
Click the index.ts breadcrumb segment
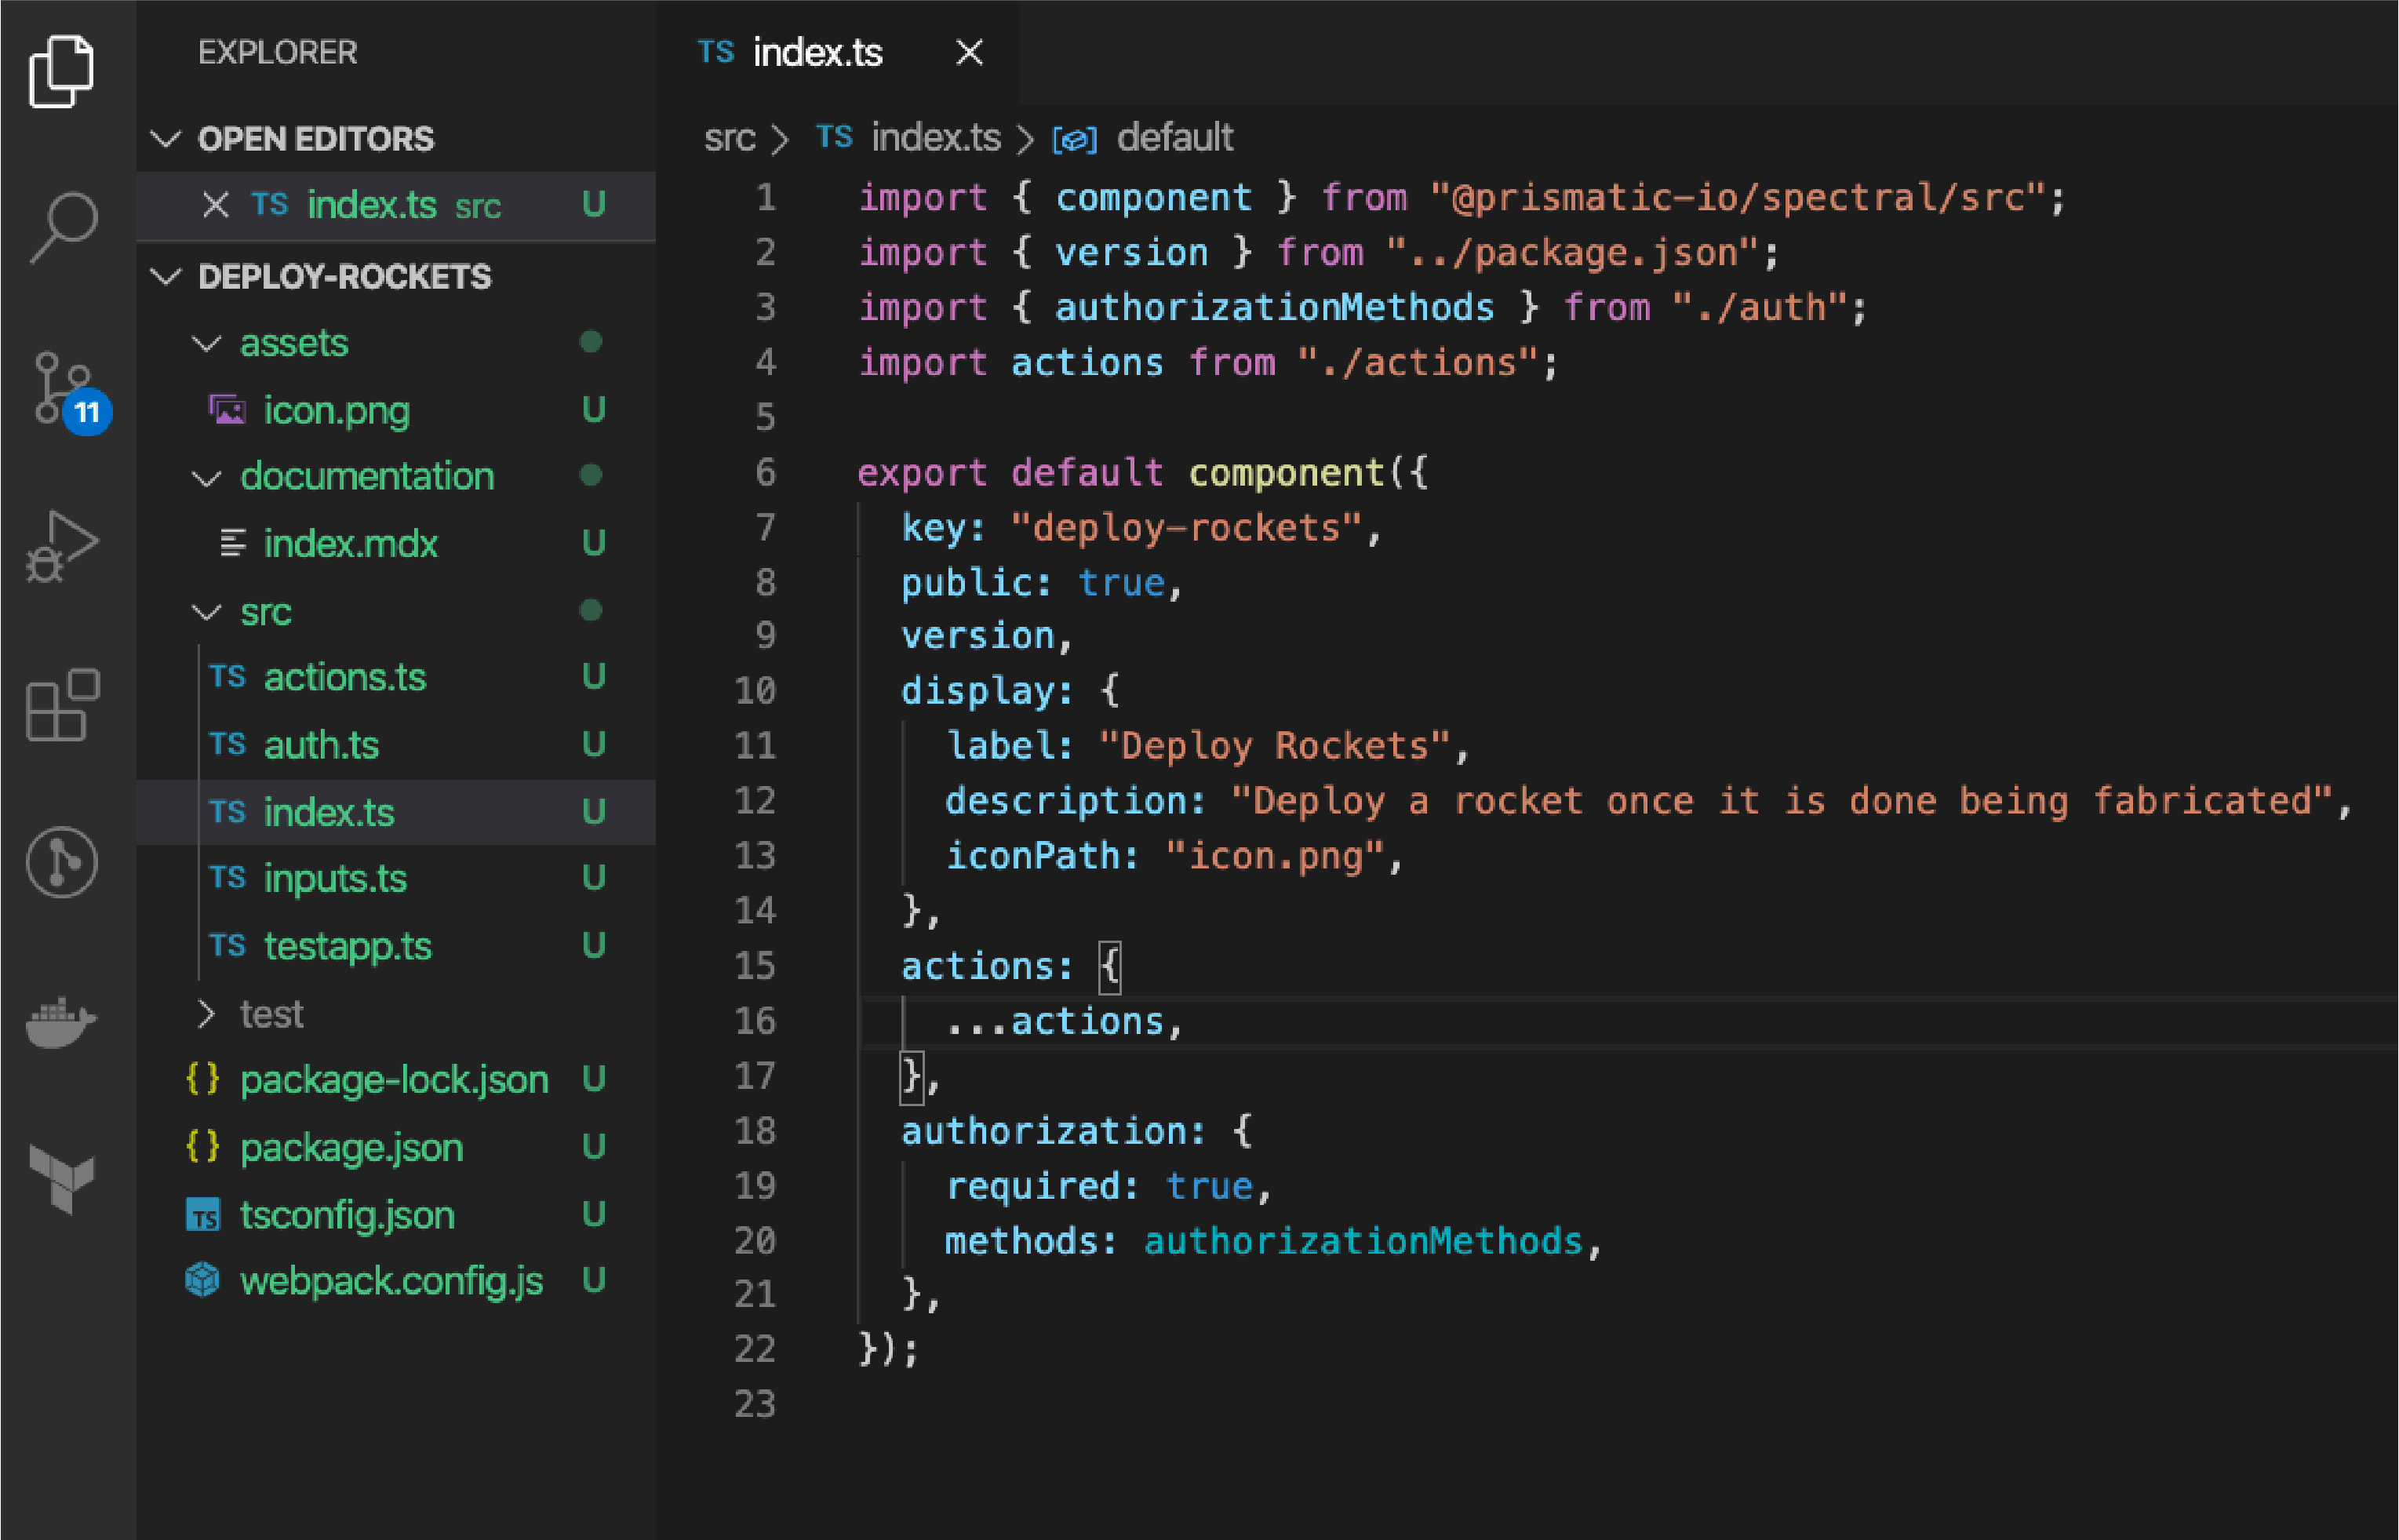(x=936, y=138)
